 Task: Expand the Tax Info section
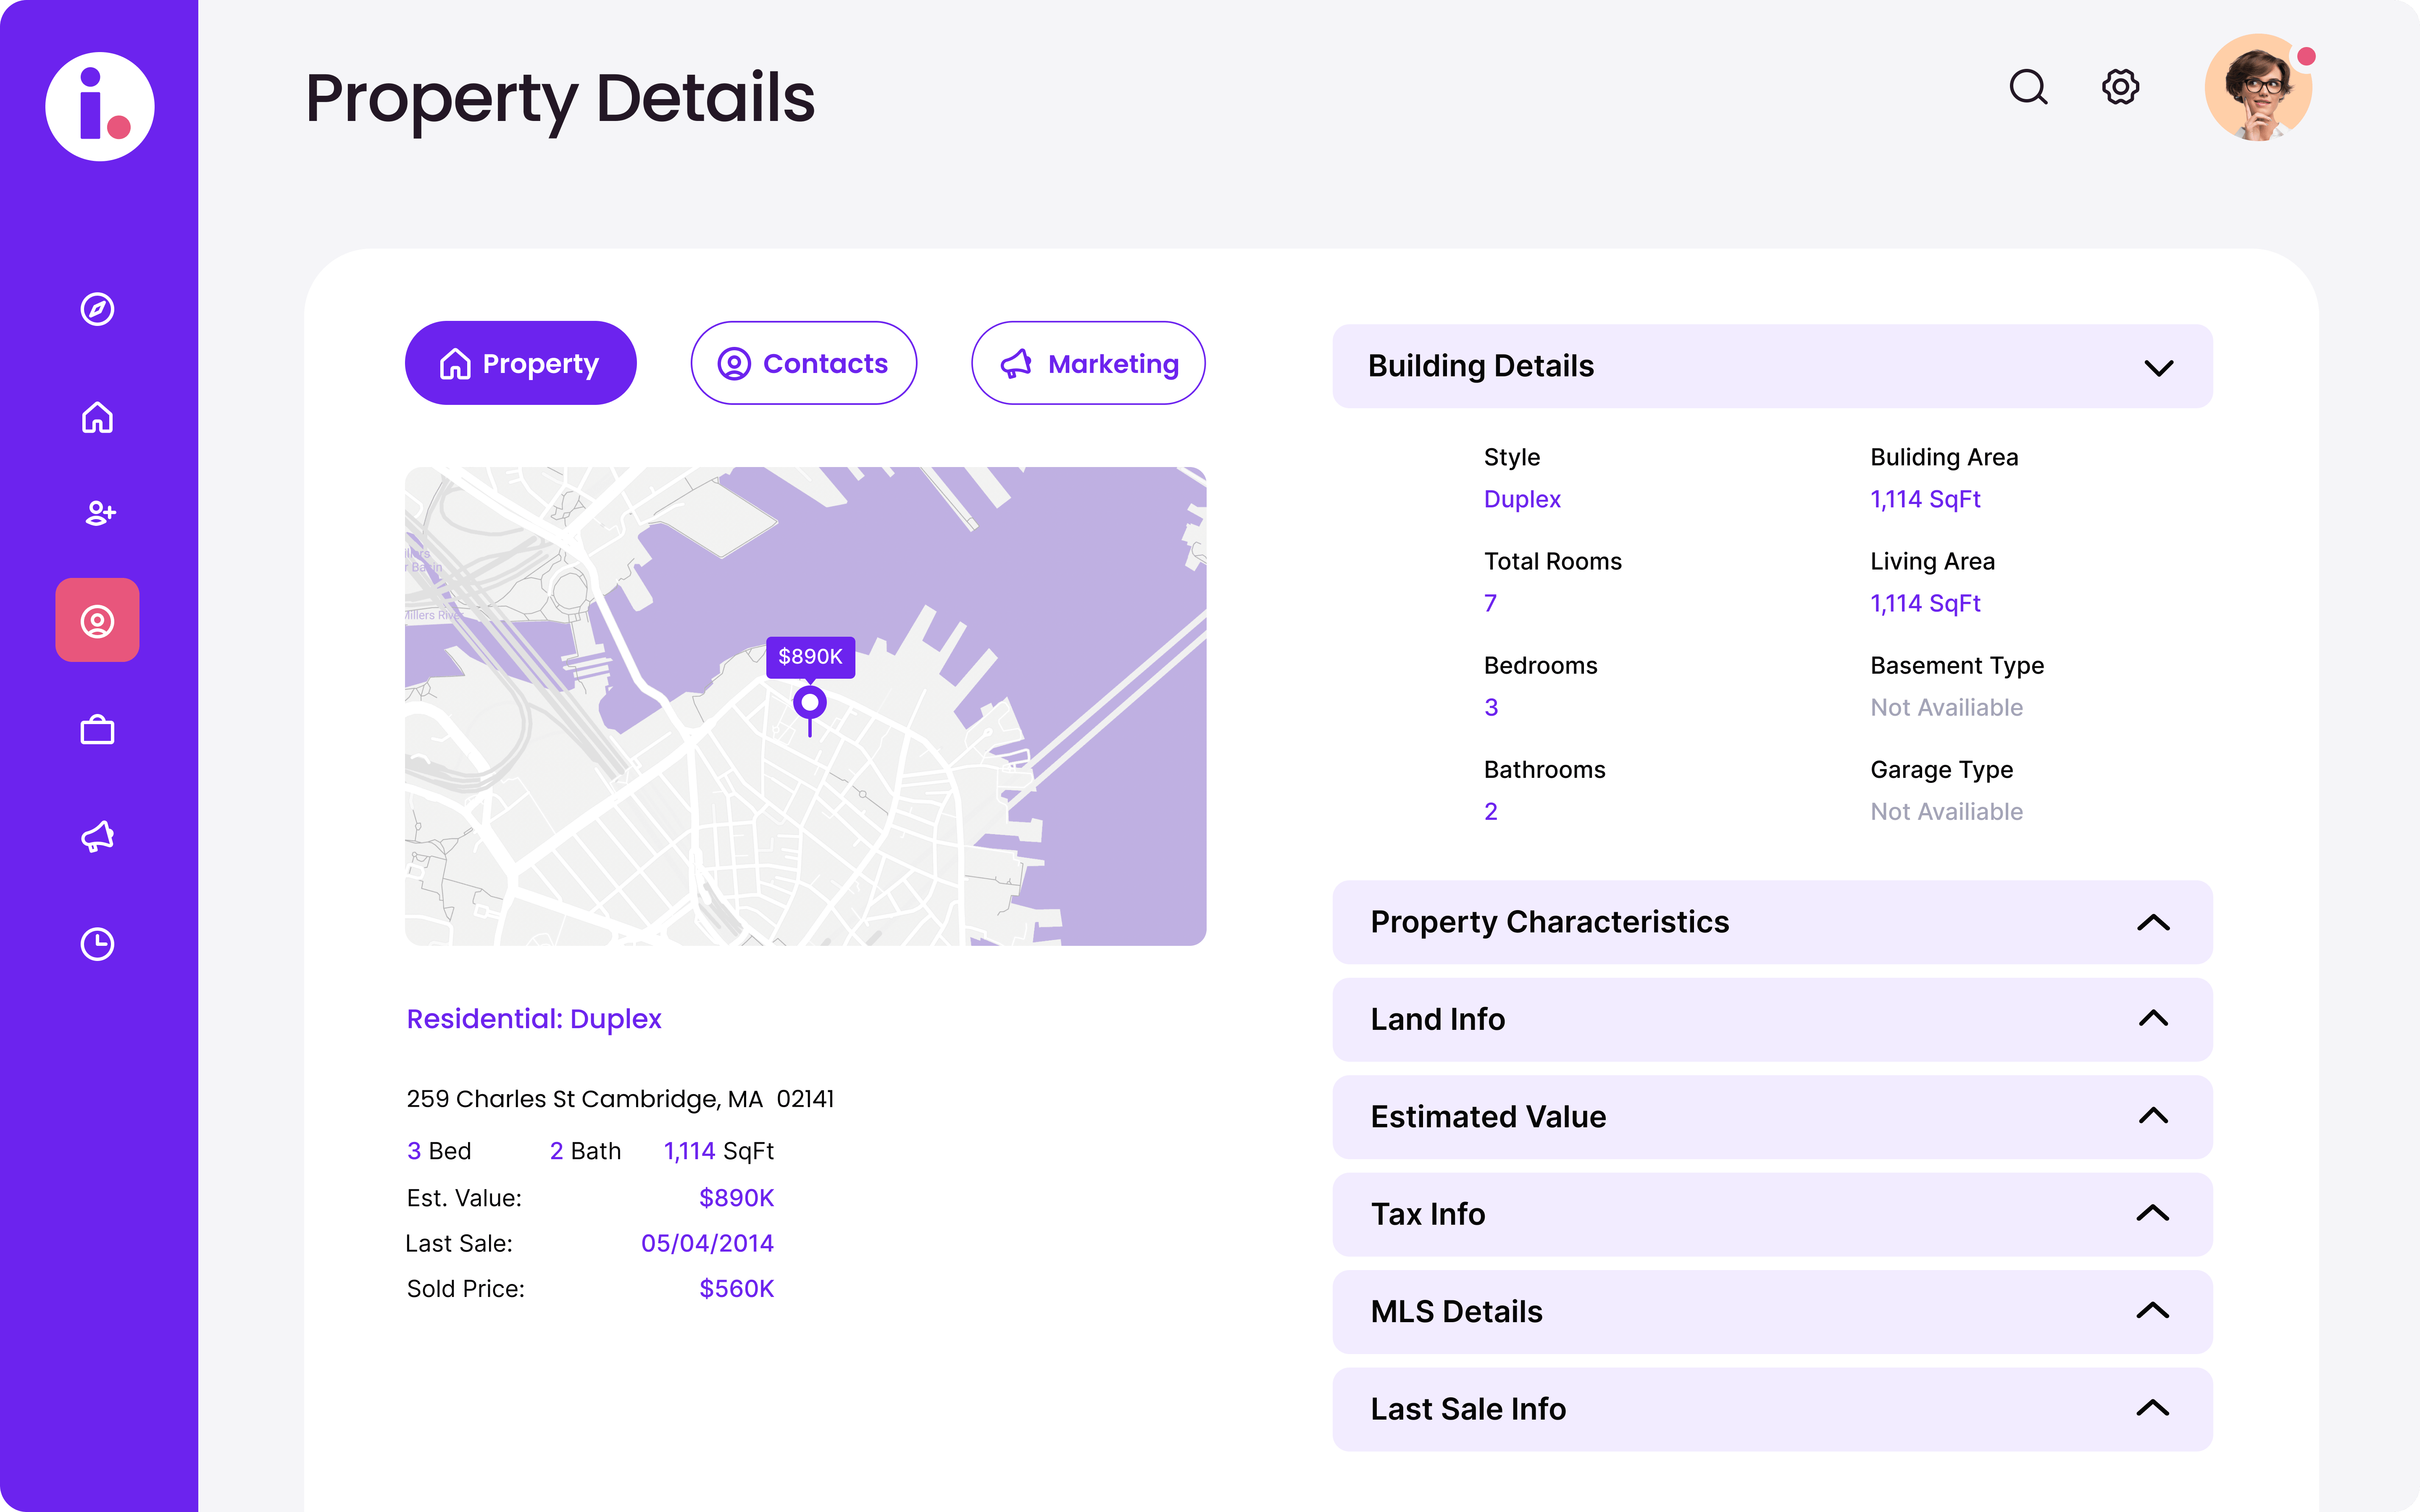tap(2152, 1214)
